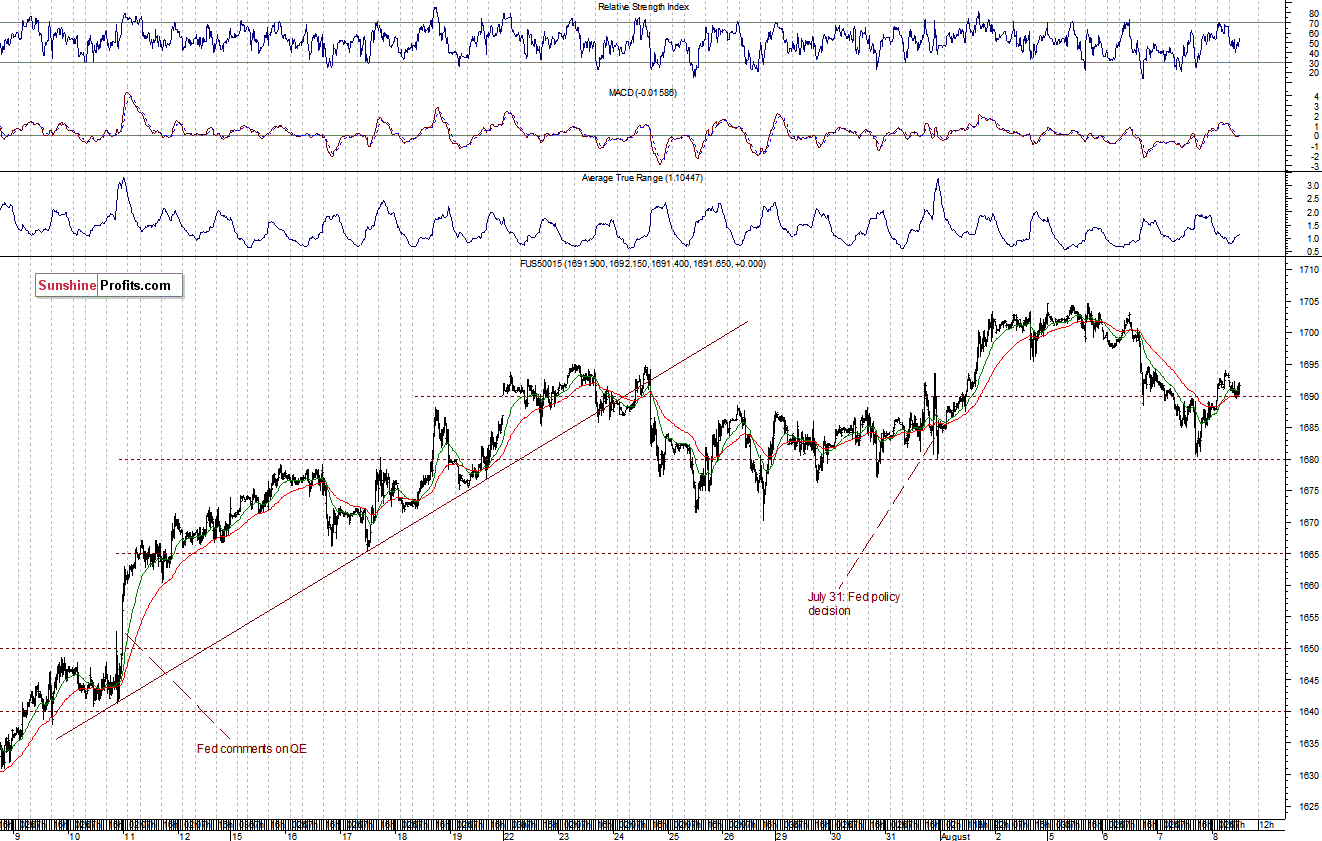Click the date 11 on time axis
The image size is (1322, 841).
[x=129, y=835]
